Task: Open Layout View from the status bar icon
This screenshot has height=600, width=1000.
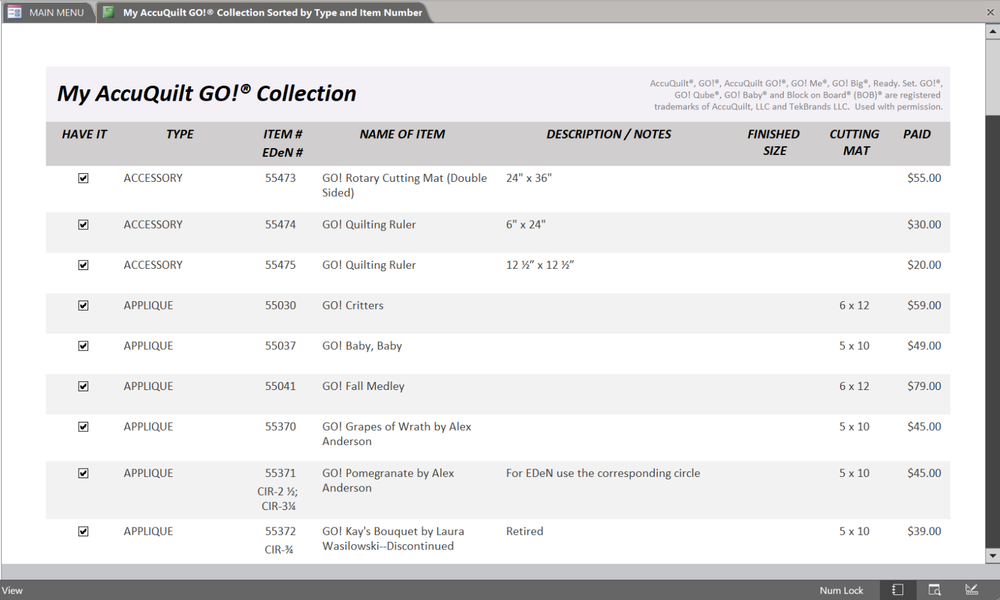Action: (972, 590)
